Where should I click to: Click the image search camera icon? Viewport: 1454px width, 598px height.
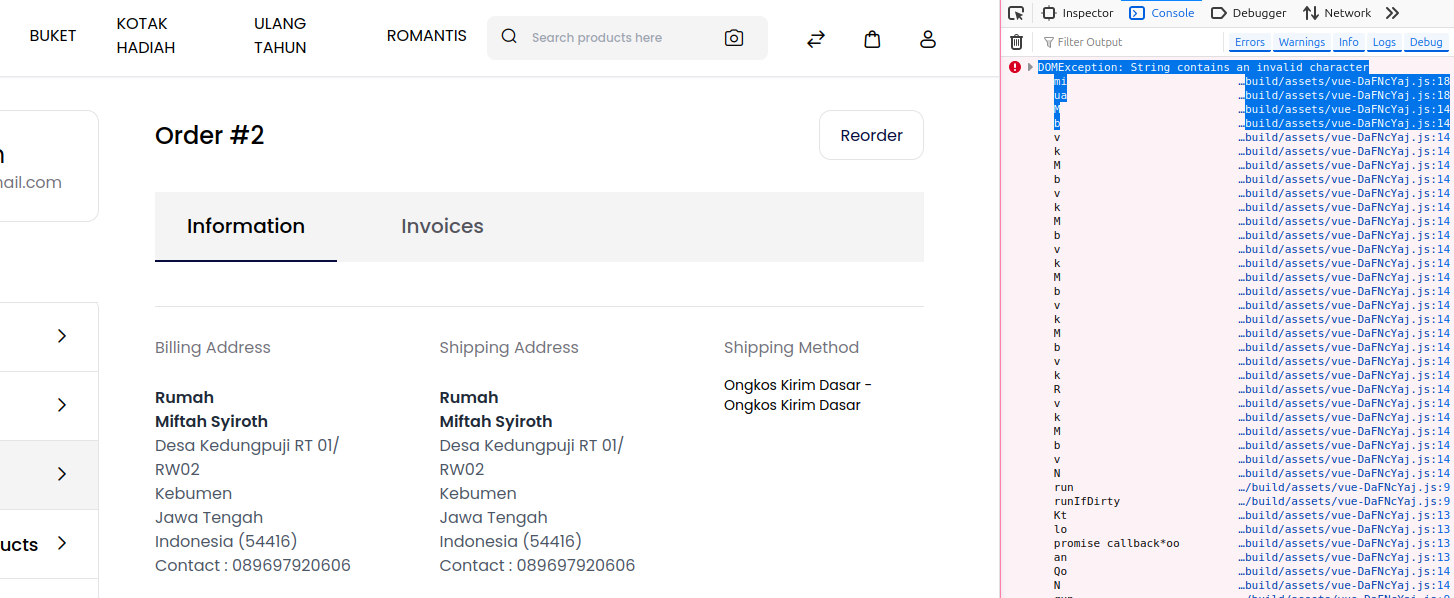pos(734,38)
